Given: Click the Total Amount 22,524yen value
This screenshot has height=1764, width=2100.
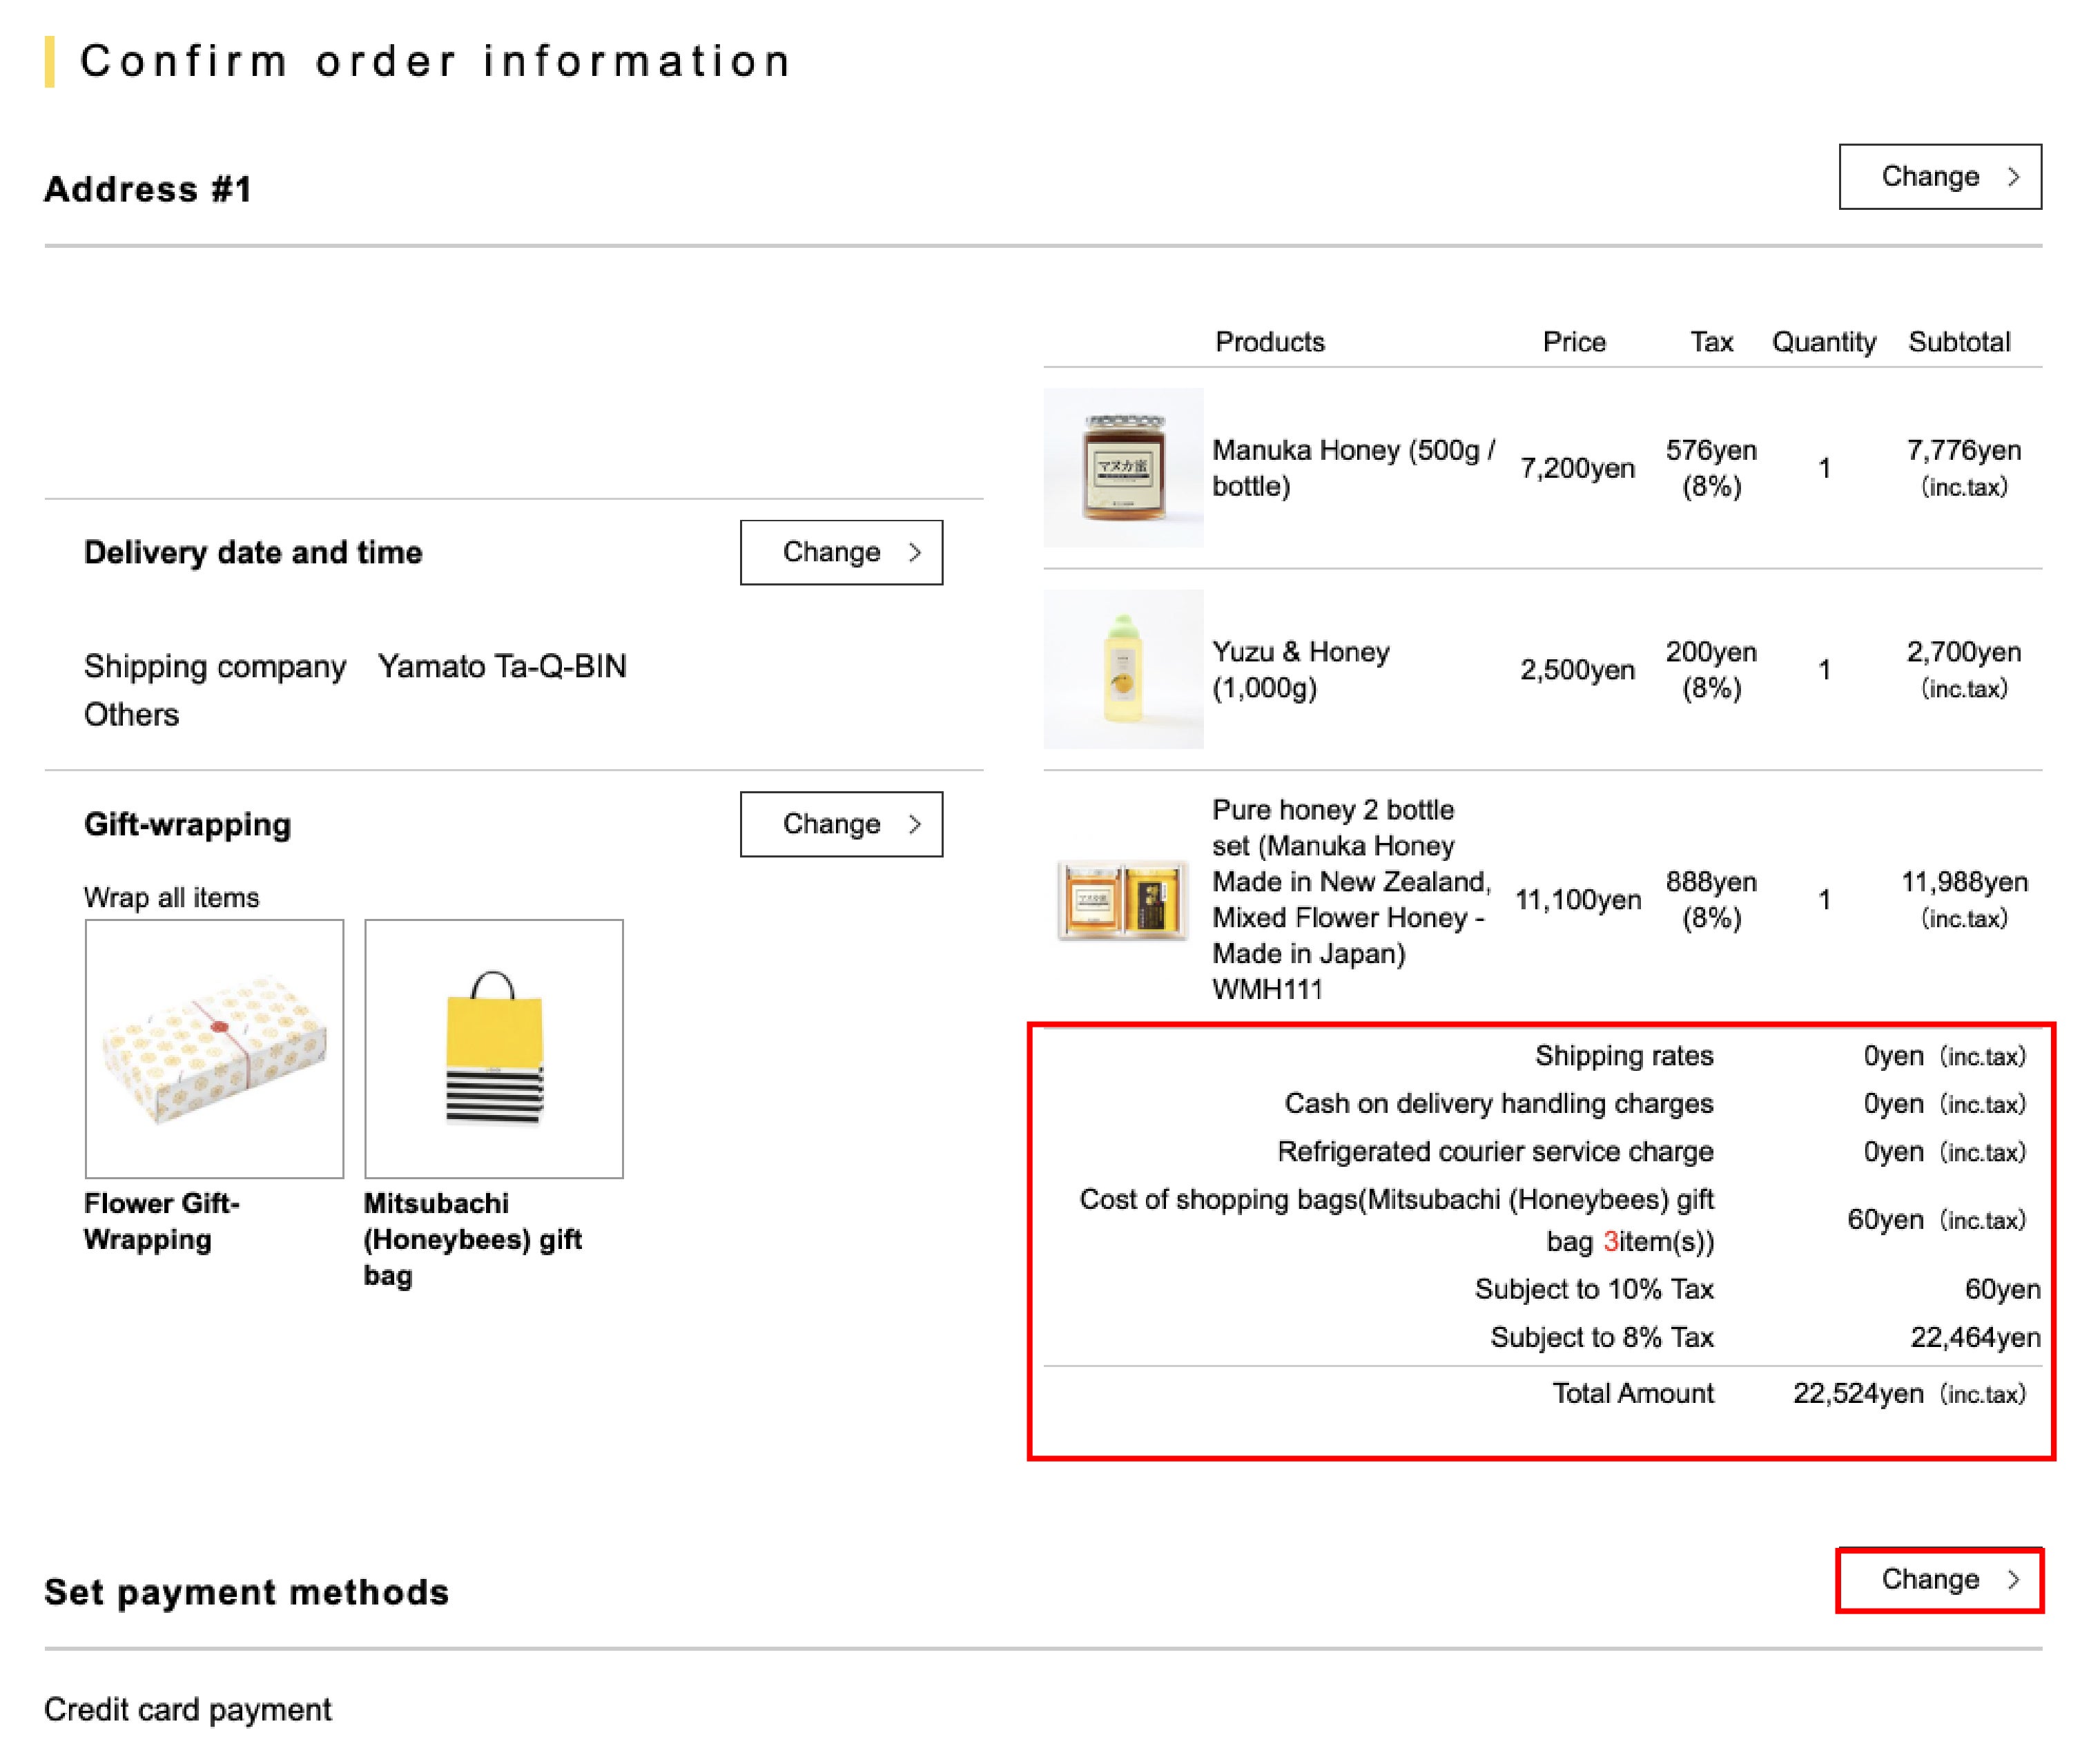Looking at the screenshot, I should 1857,1393.
